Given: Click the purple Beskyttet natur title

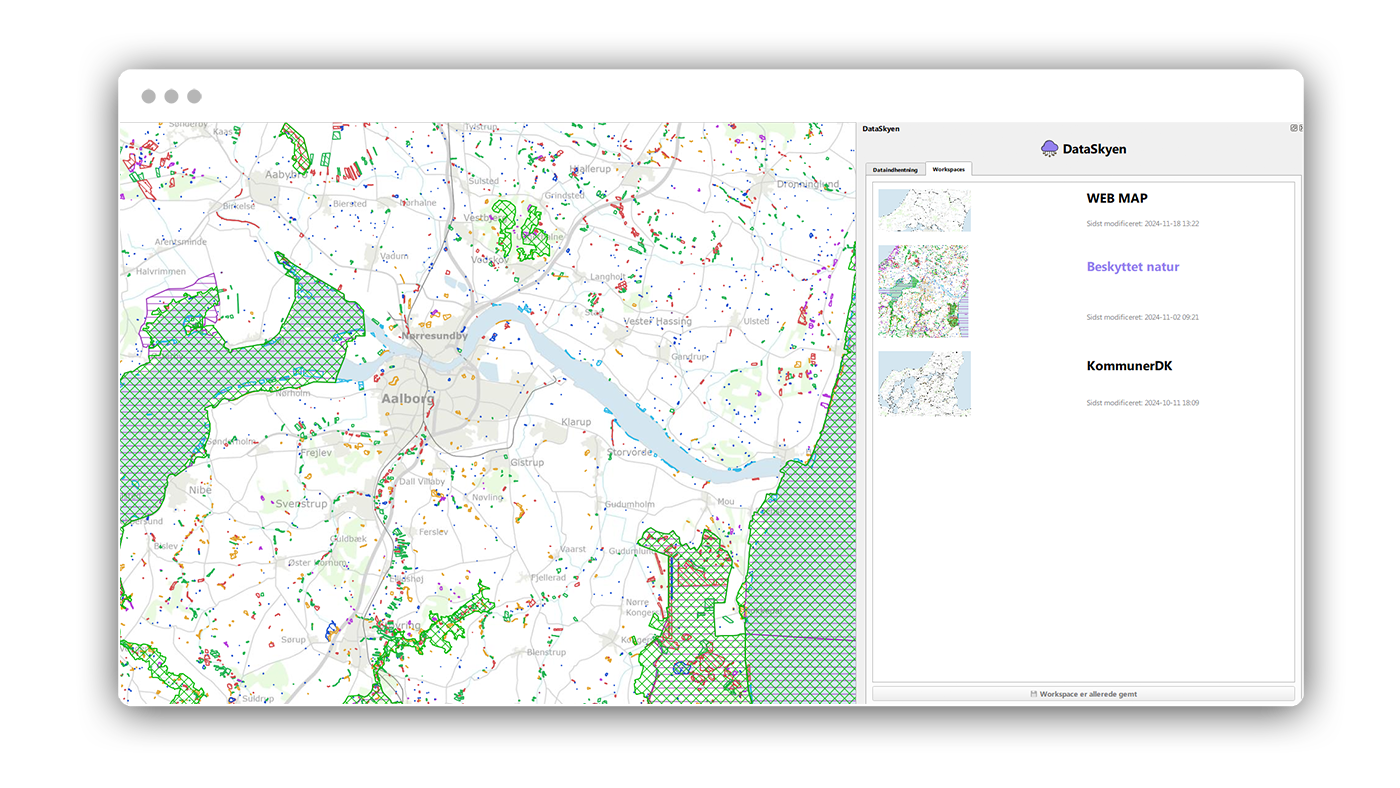Looking at the screenshot, I should pyautogui.click(x=1132, y=267).
